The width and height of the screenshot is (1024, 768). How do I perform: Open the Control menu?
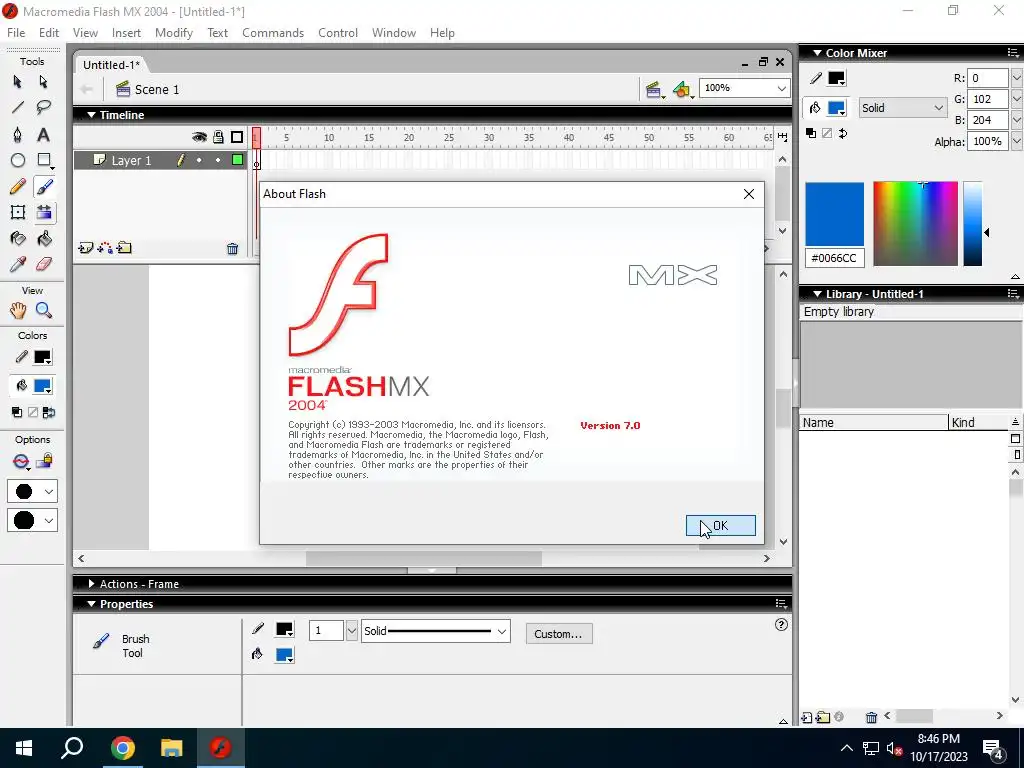(338, 33)
